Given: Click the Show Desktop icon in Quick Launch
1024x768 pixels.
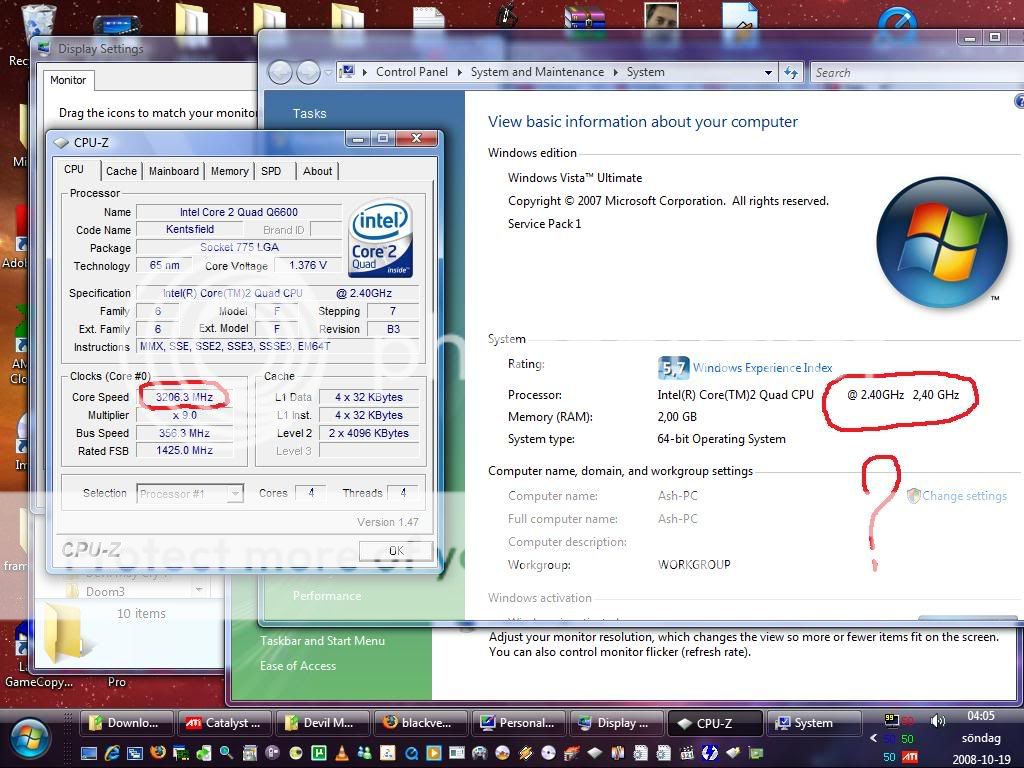Looking at the screenshot, I should coord(89,752).
